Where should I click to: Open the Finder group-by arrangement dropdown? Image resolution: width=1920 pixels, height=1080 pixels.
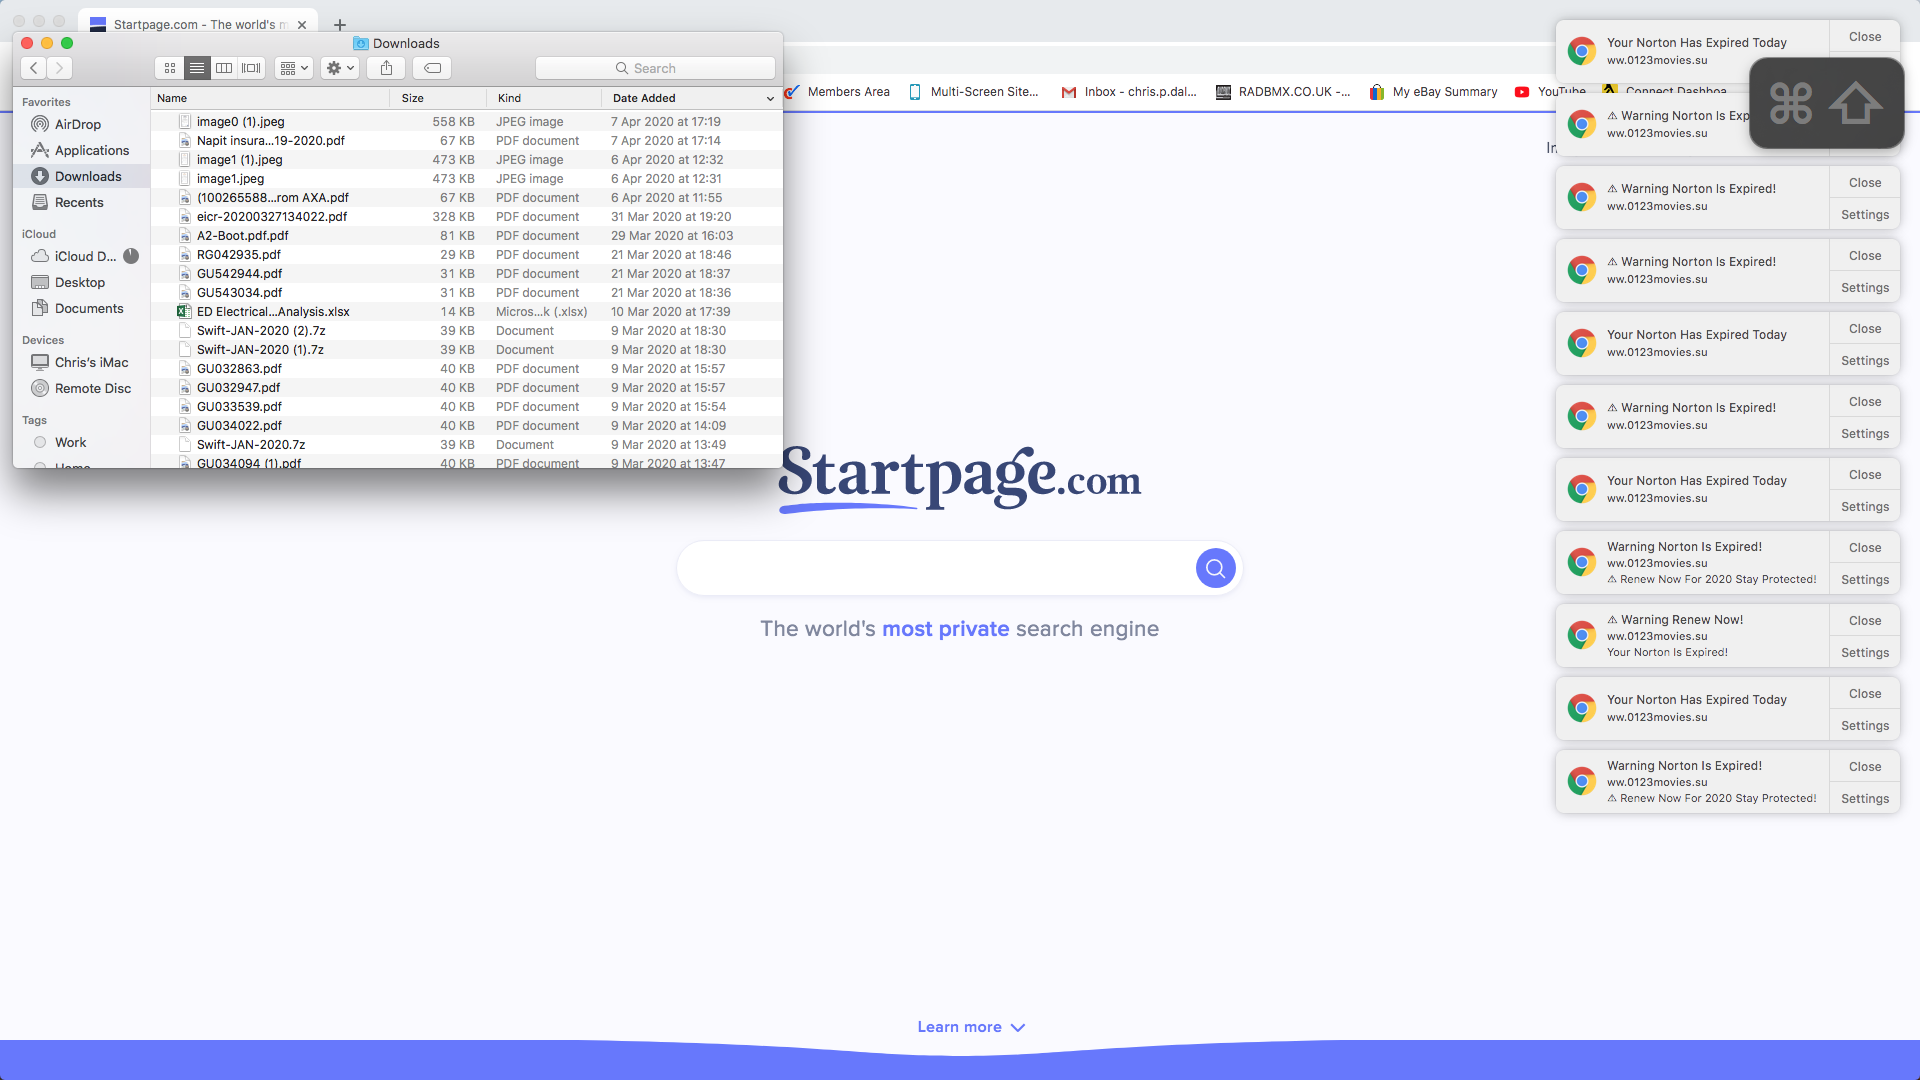tap(294, 68)
